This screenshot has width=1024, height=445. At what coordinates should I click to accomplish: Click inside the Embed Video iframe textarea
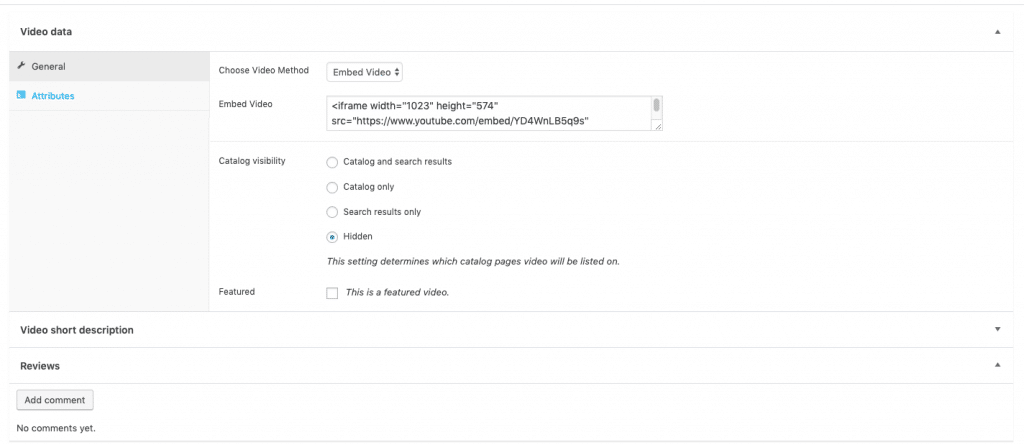[488, 114]
